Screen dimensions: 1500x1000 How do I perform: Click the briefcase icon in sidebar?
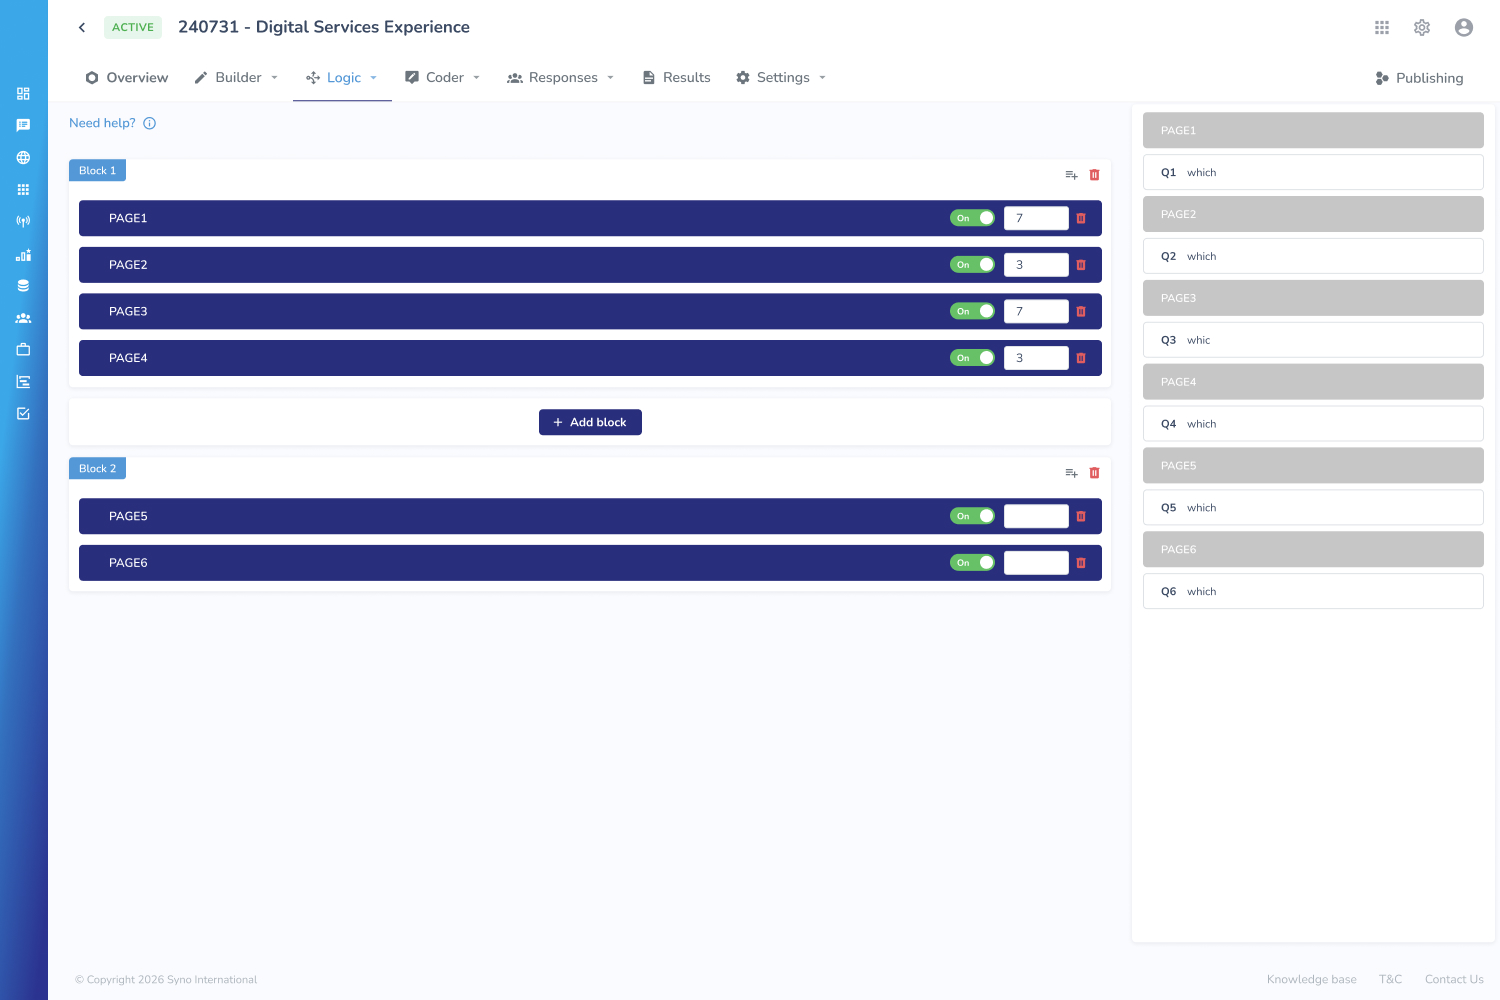[x=23, y=350]
